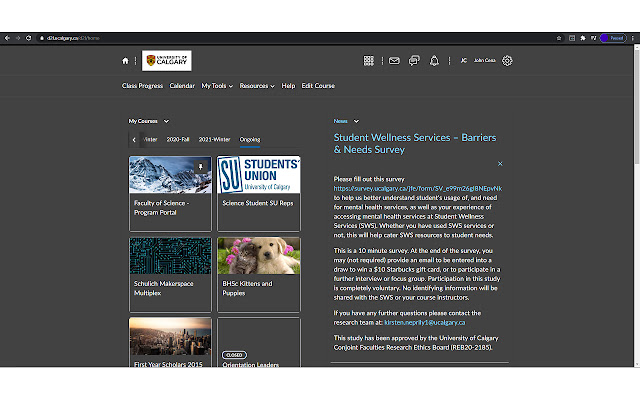
Task: Open the subscription alerts chat icon
Action: pyautogui.click(x=414, y=61)
